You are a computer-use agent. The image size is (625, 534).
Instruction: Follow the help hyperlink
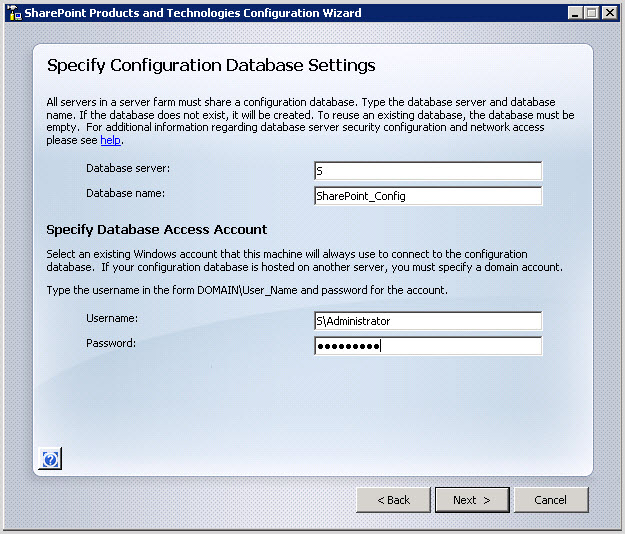pyautogui.click(x=110, y=140)
